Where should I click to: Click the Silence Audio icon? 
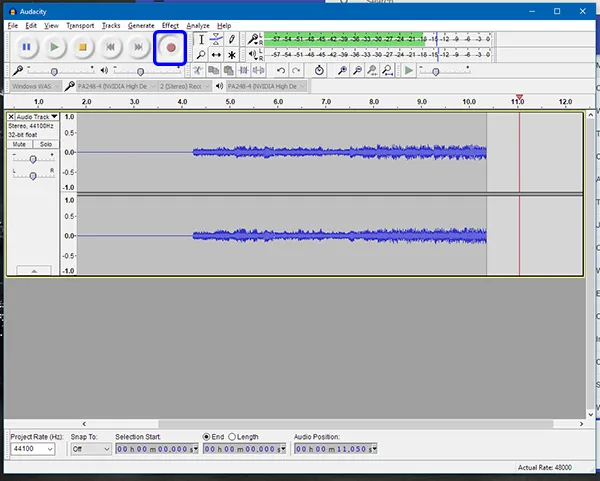coord(258,70)
